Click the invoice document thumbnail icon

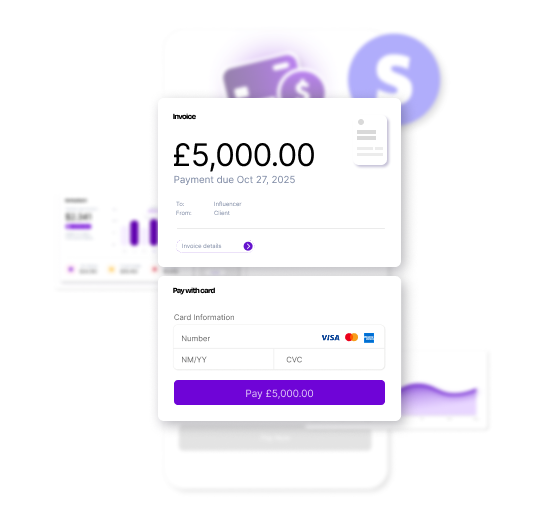(370, 140)
